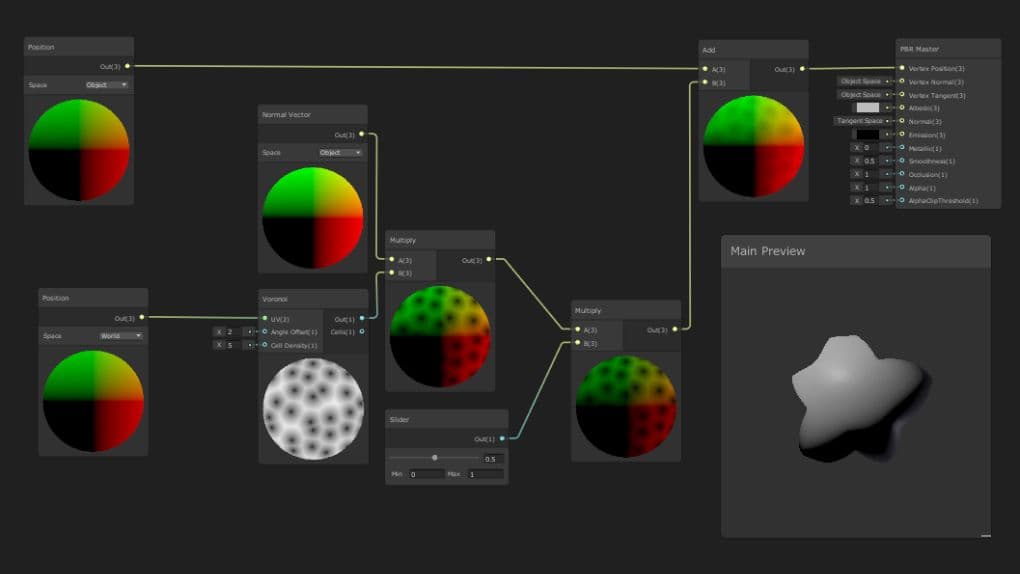The width and height of the screenshot is (1020, 574).
Task: Select the Voronoi node title bar
Action: (x=314, y=299)
